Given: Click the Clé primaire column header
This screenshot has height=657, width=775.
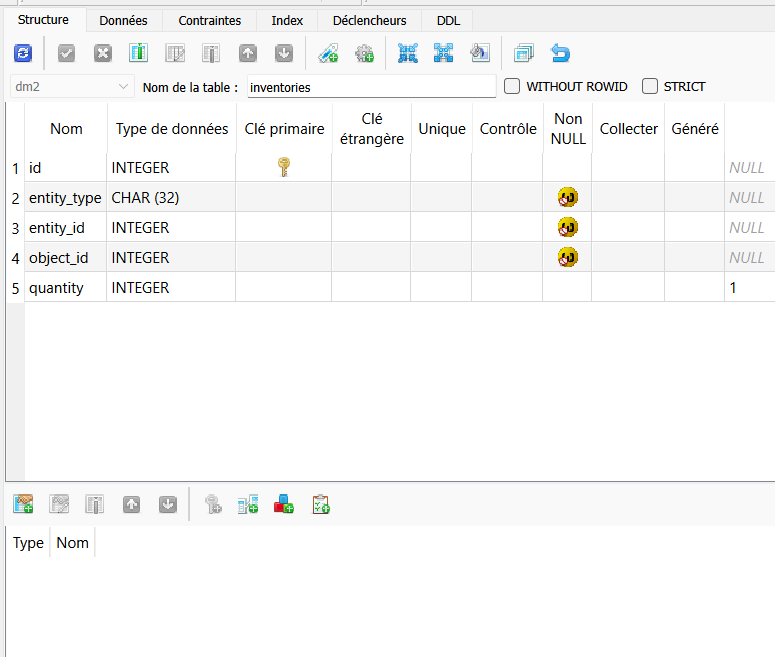Looking at the screenshot, I should (x=284, y=129).
